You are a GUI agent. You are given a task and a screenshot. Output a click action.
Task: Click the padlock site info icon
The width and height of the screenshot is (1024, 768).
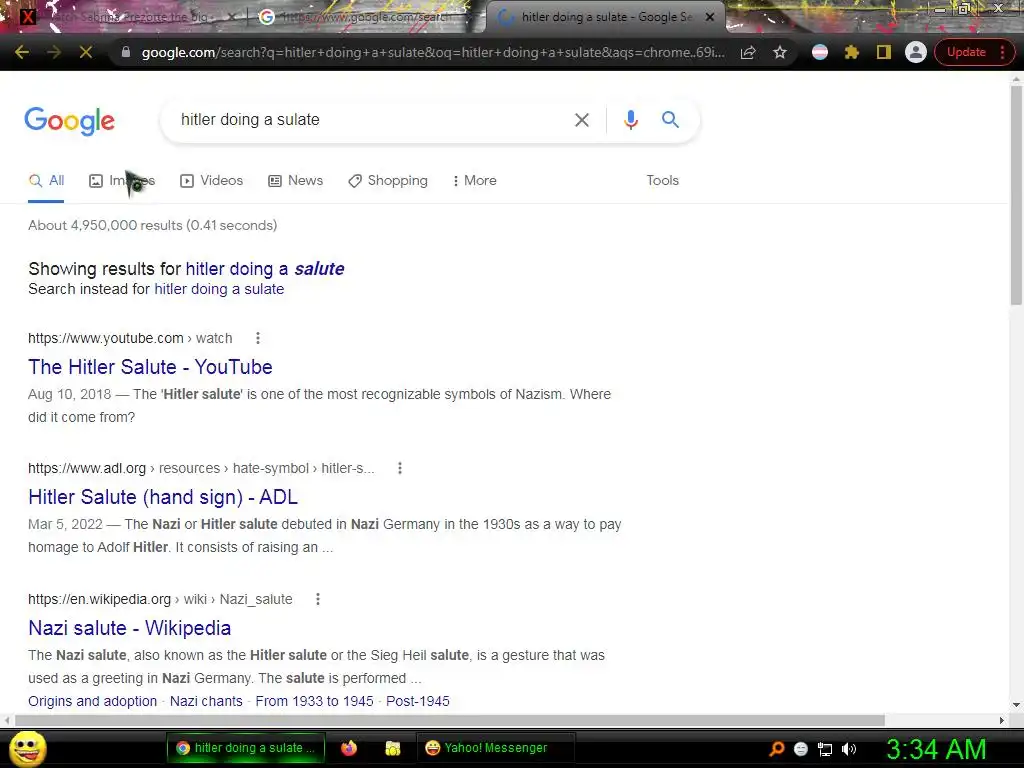(126, 52)
